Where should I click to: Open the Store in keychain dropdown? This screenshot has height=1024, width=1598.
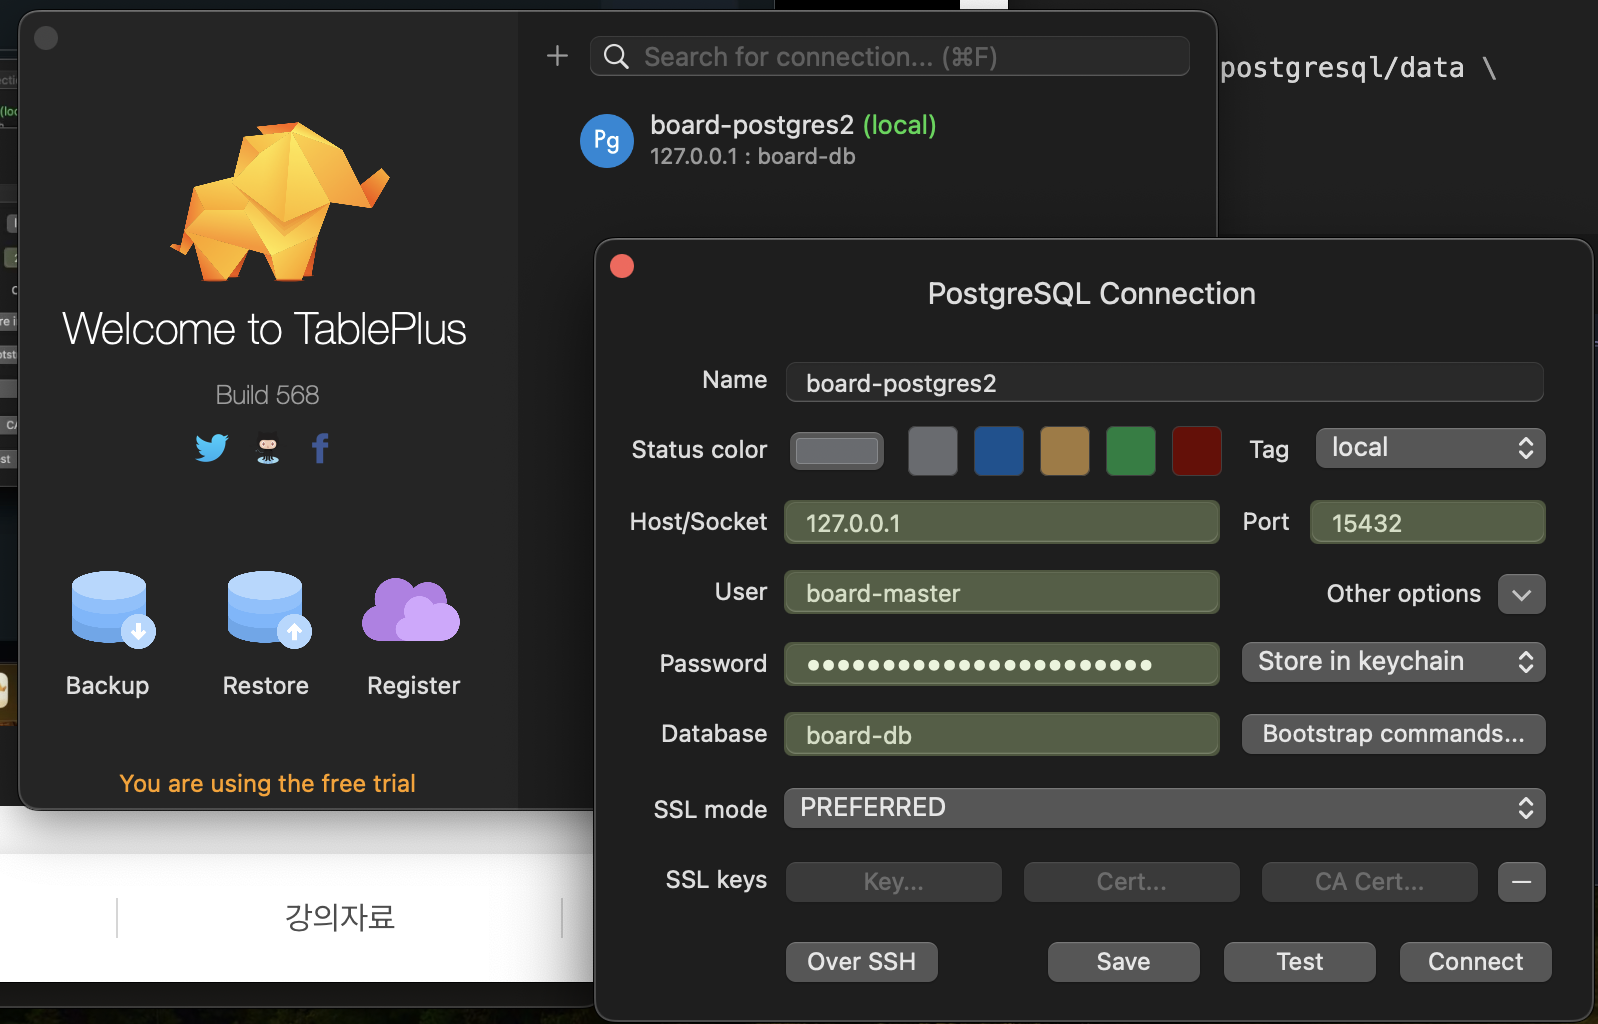pos(1394,662)
